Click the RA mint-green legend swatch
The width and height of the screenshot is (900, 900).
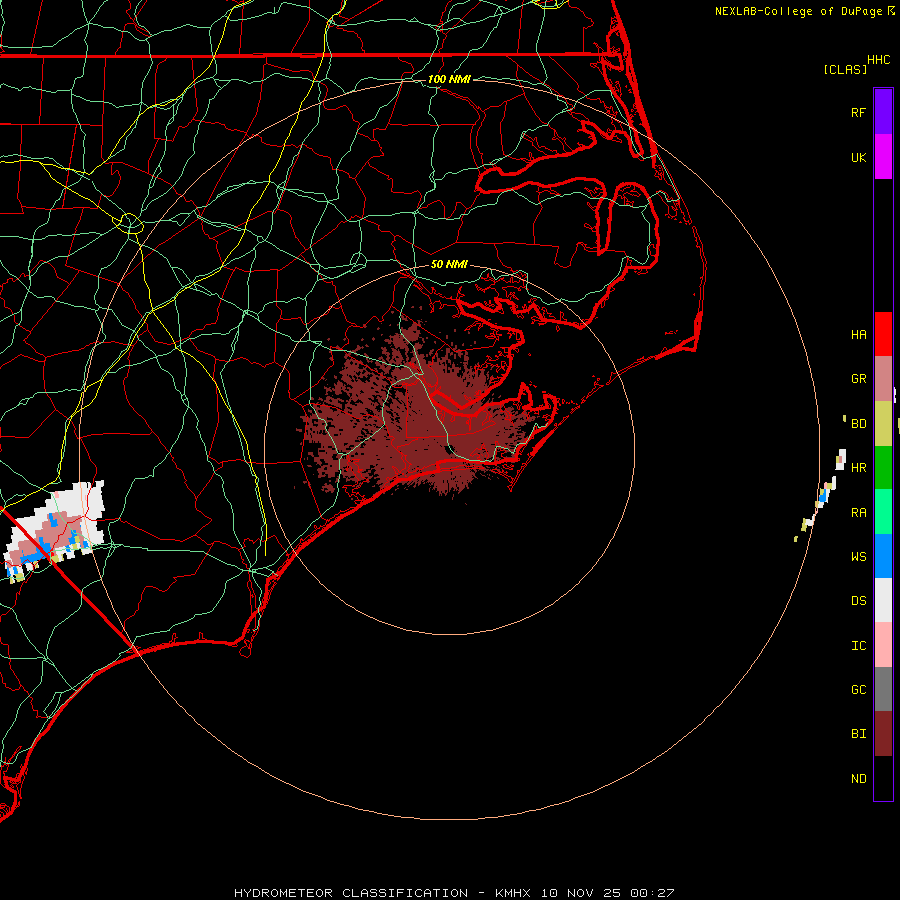[x=883, y=512]
